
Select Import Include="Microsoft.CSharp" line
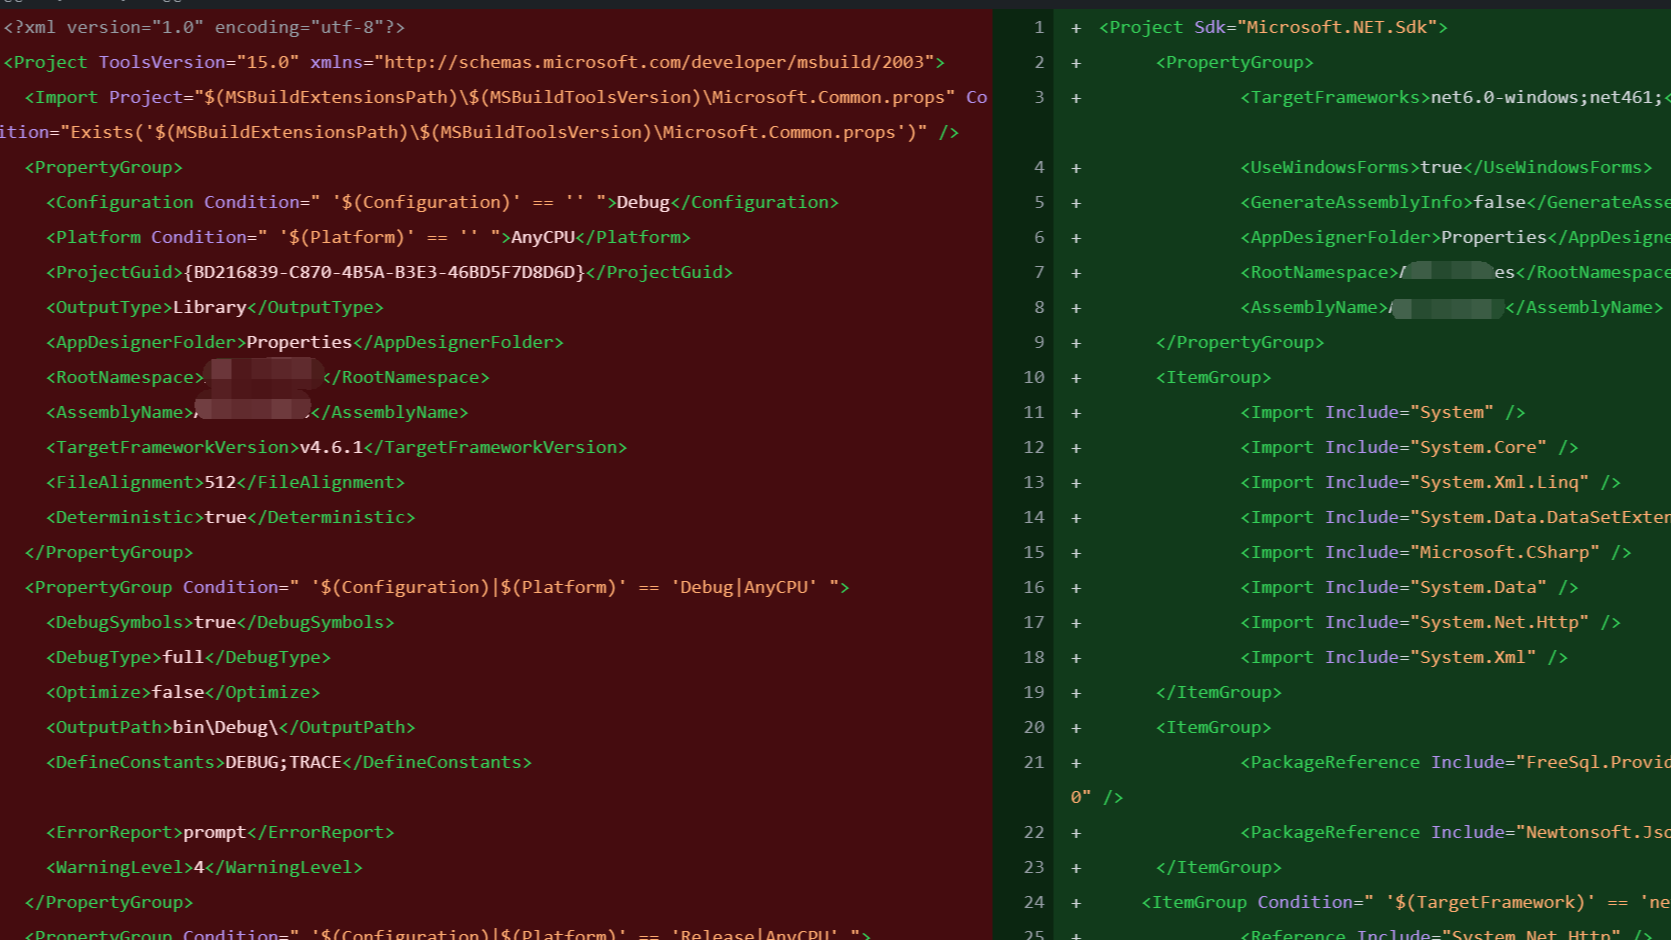click(x=1436, y=552)
